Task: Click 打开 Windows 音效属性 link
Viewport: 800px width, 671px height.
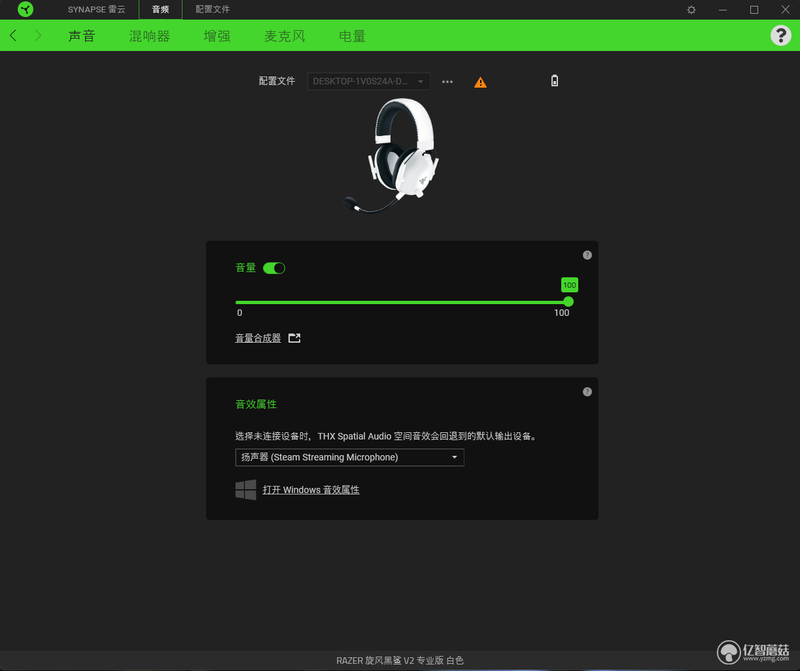Action: [311, 490]
